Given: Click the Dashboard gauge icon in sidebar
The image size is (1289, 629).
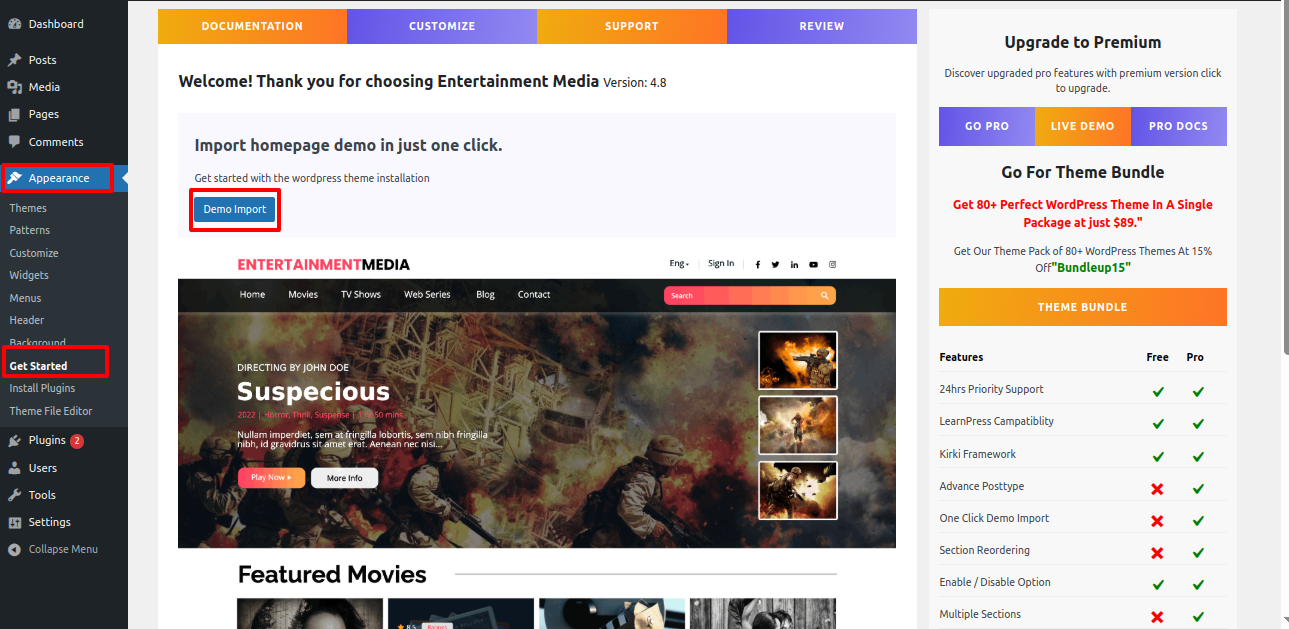Looking at the screenshot, I should coord(14,24).
